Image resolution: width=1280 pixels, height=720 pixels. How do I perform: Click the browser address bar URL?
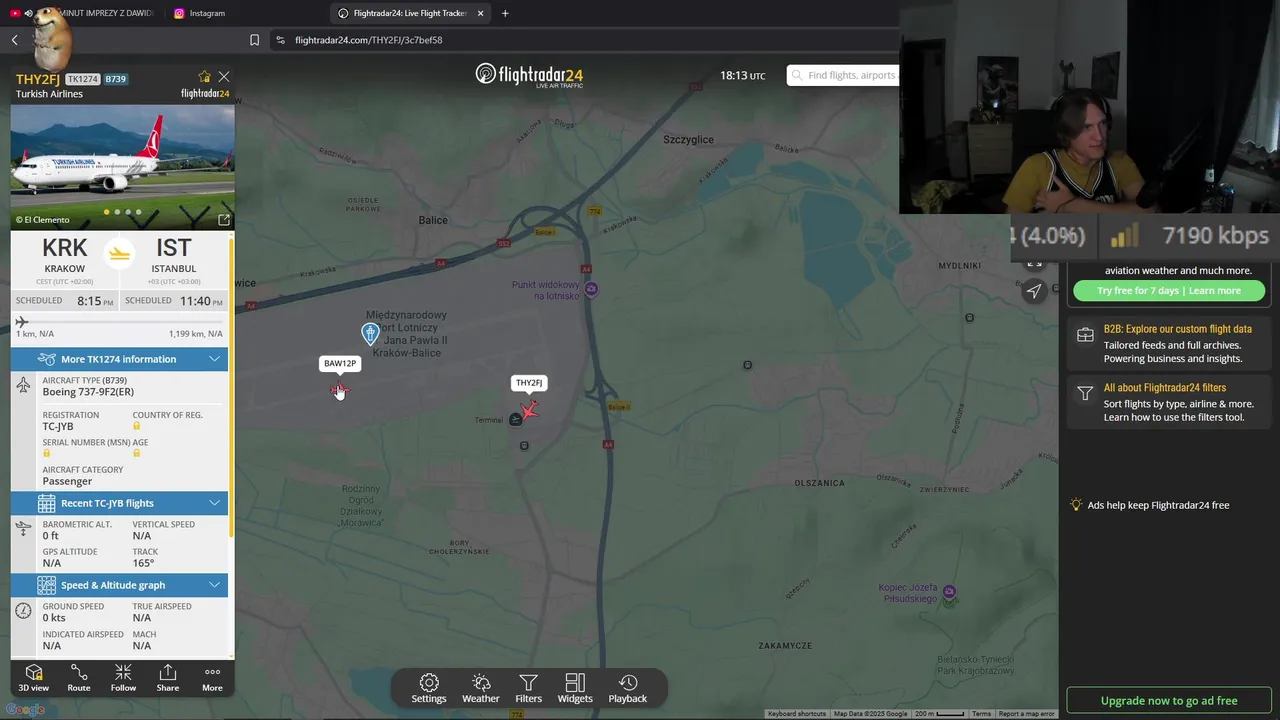[x=369, y=40]
